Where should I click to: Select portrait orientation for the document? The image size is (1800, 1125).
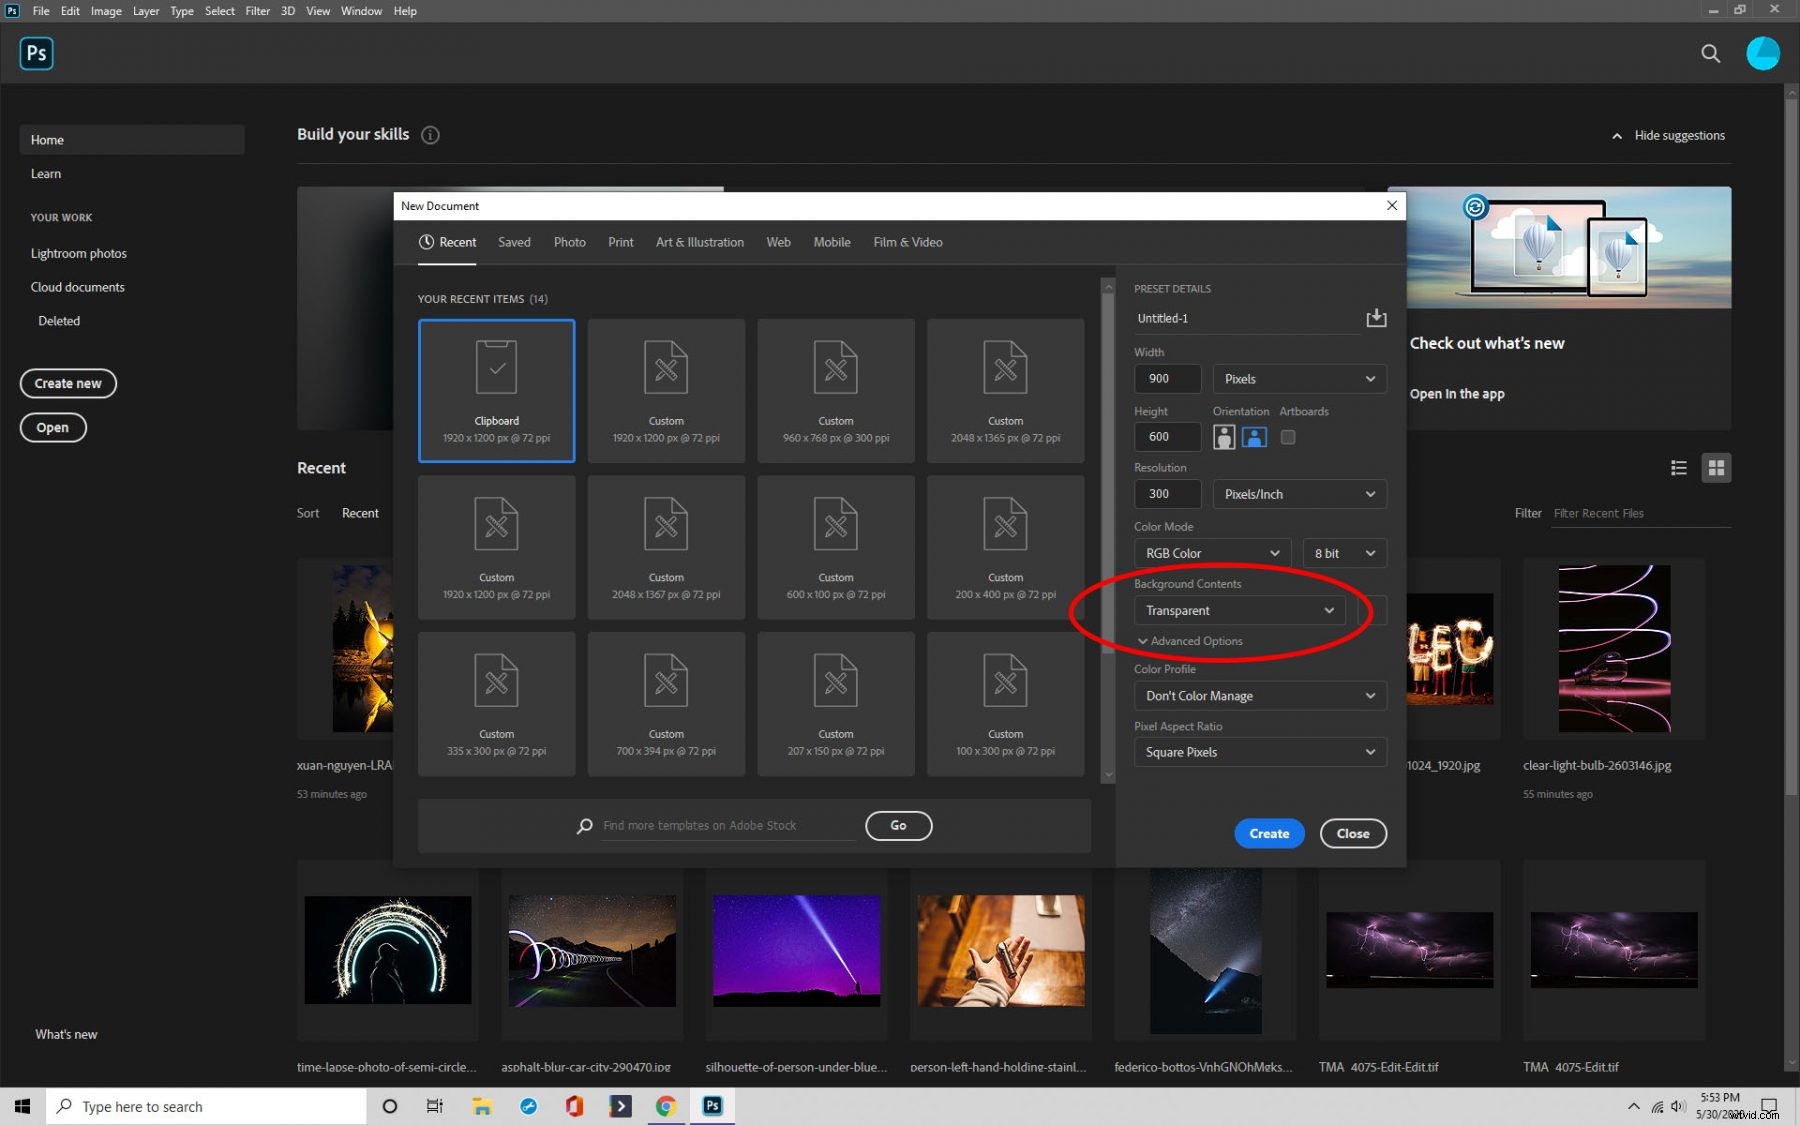[1223, 437]
